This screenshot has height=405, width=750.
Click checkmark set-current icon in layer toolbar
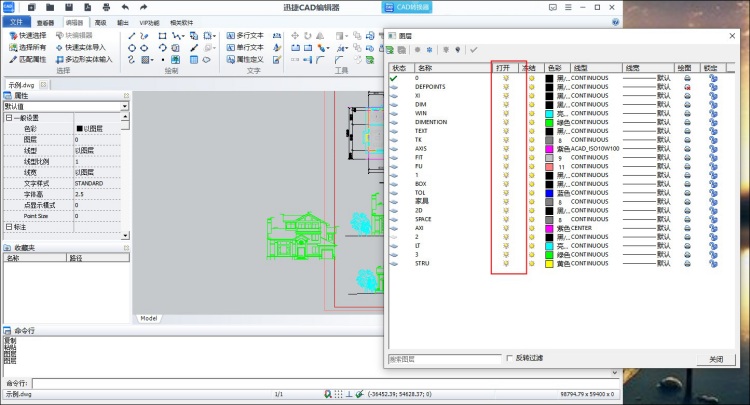click(474, 50)
